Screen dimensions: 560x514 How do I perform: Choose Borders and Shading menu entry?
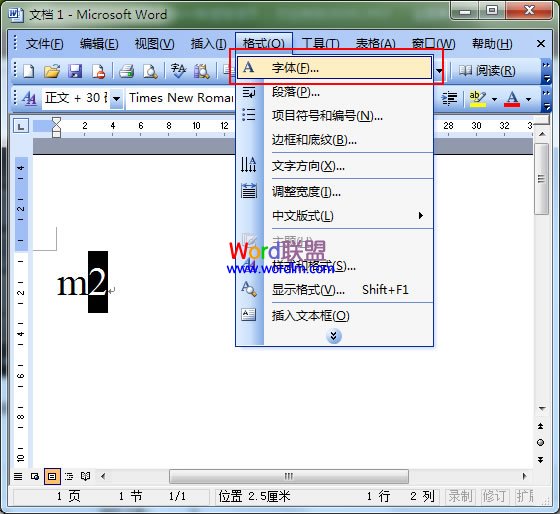click(334, 140)
